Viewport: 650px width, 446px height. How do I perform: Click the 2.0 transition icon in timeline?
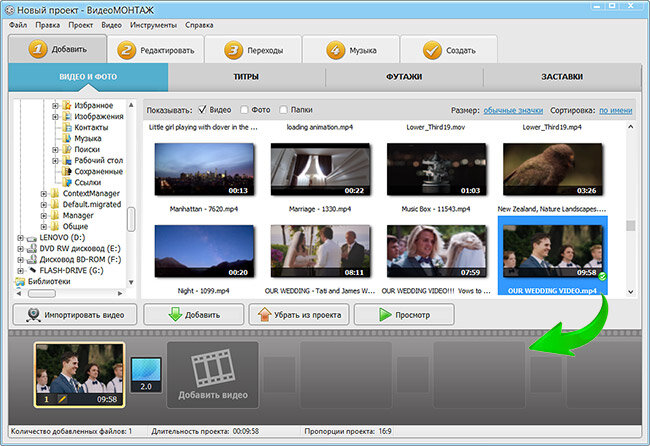(x=146, y=375)
